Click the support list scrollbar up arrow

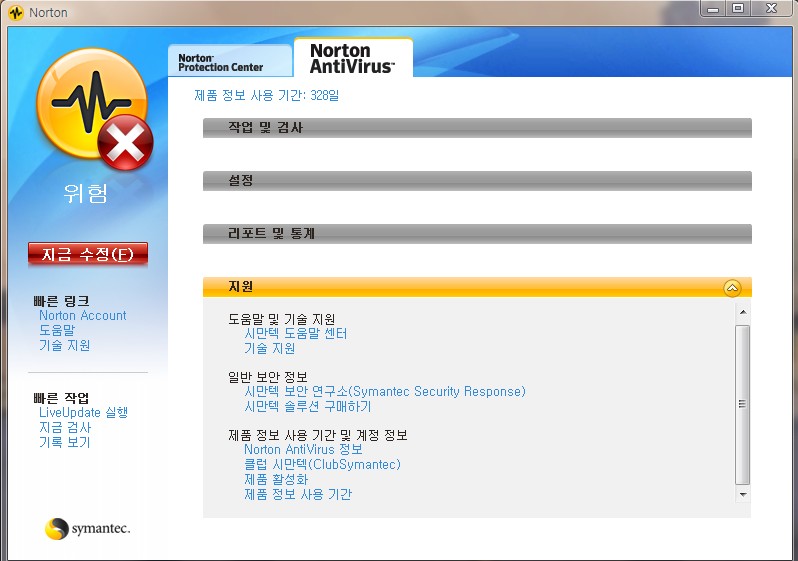[x=743, y=312]
